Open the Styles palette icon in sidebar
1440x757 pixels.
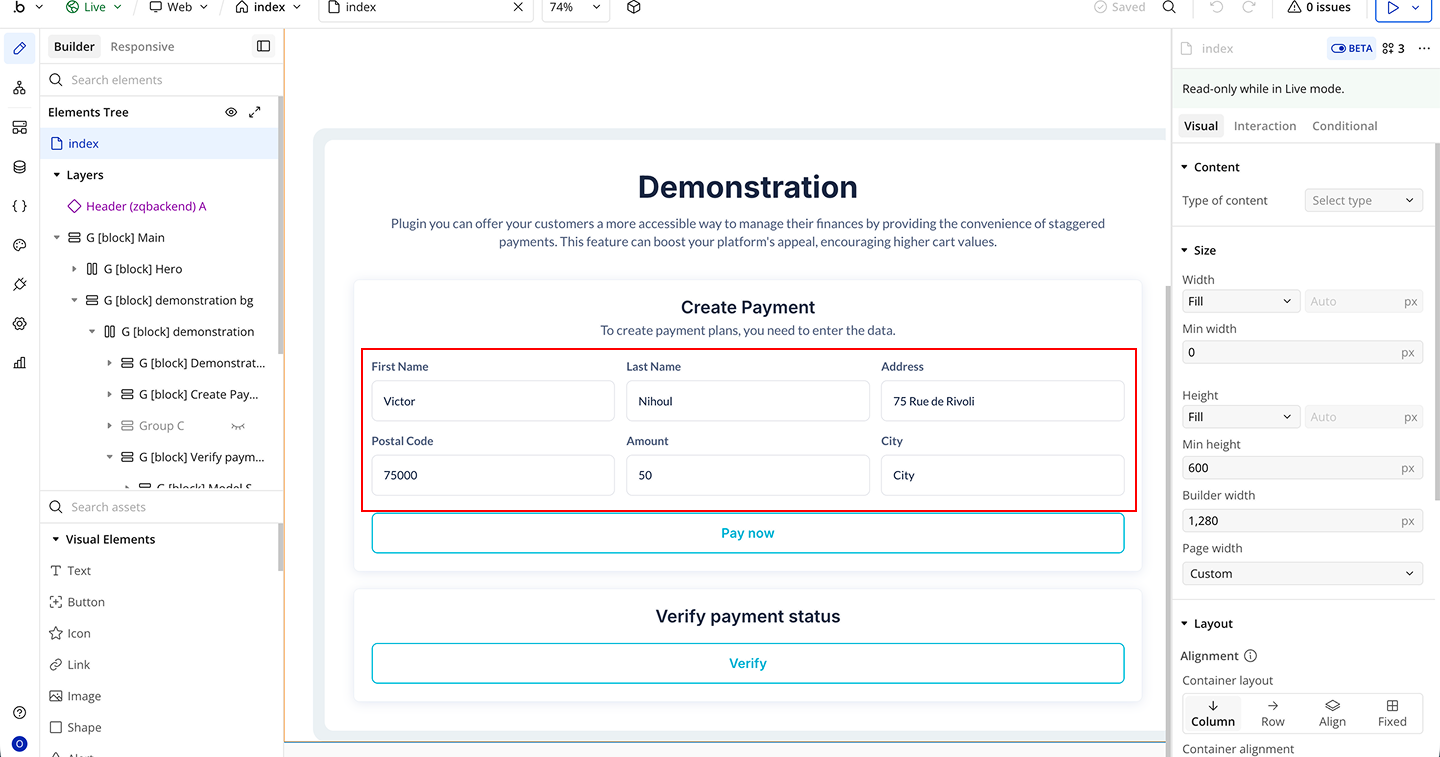(x=19, y=245)
